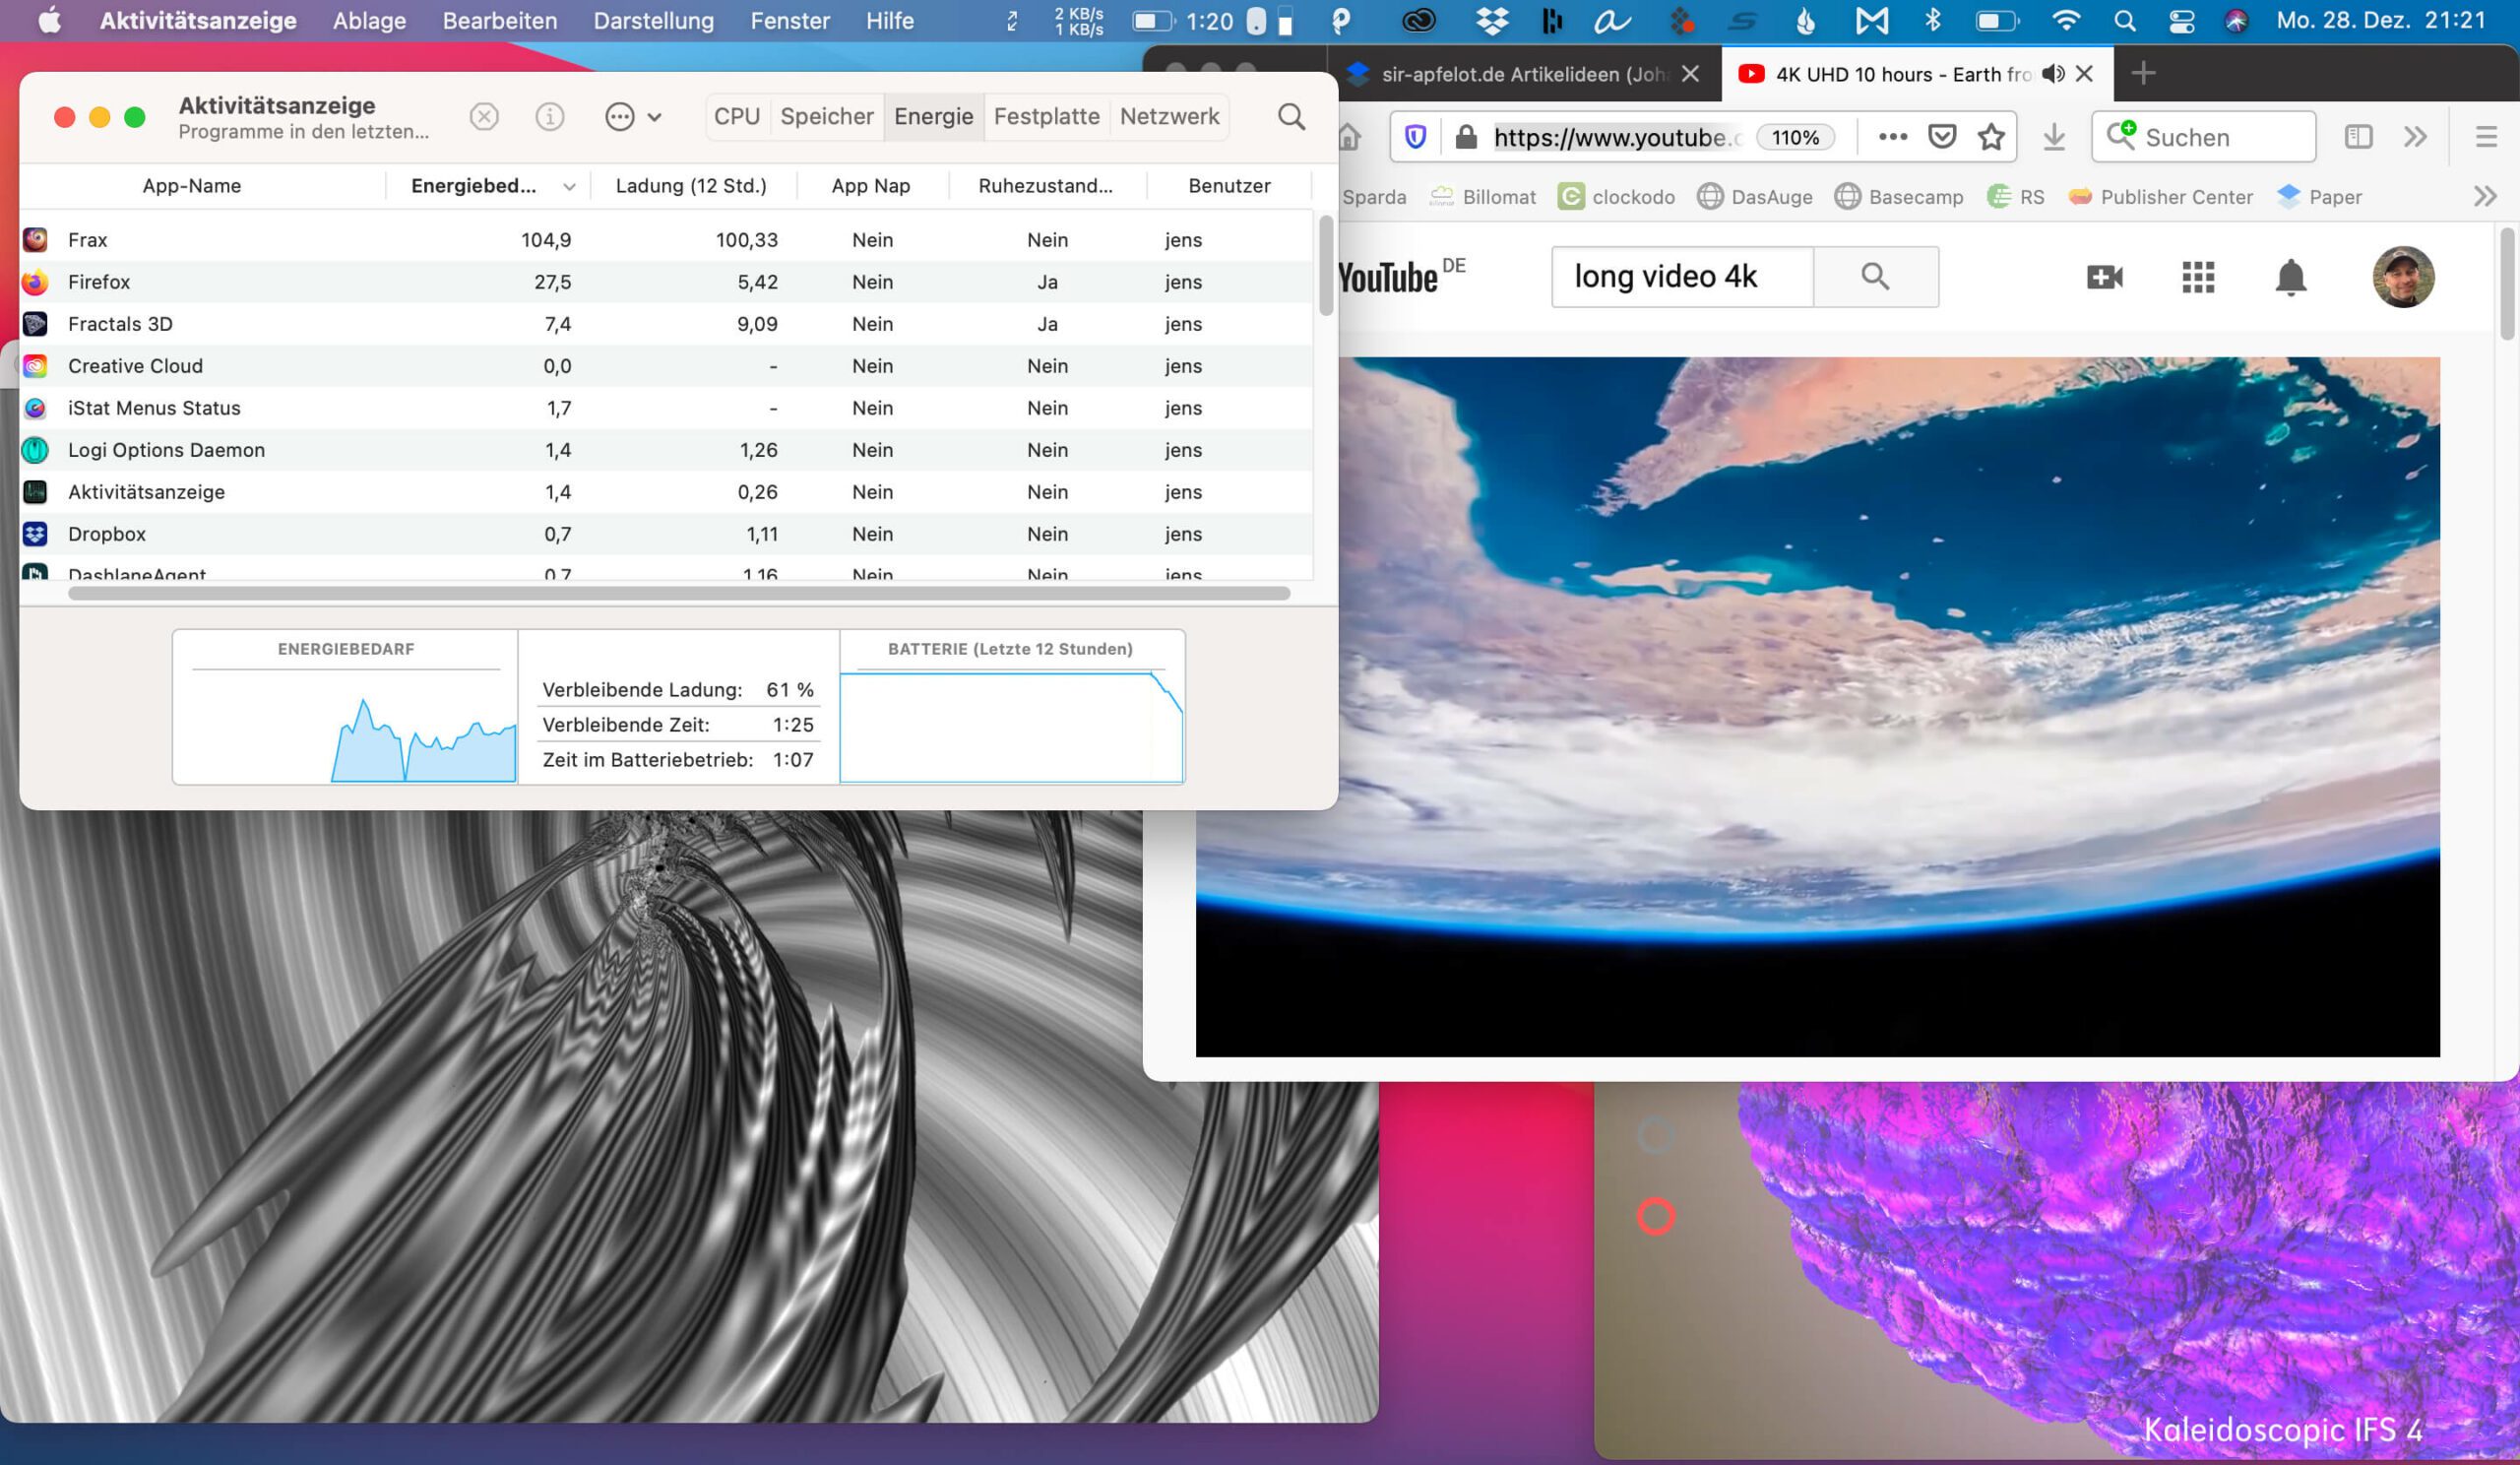
Task: Click the vertical scrollbar of process list
Action: click(1326, 265)
